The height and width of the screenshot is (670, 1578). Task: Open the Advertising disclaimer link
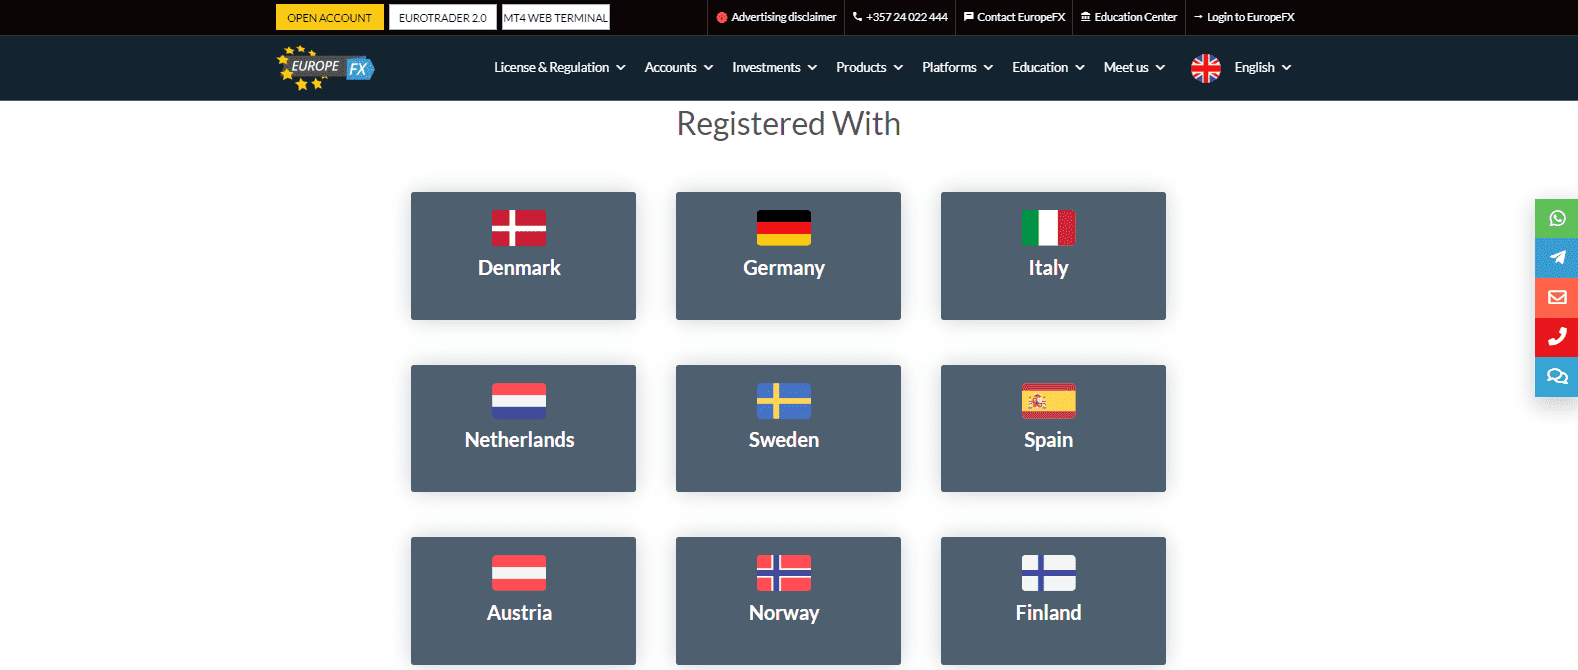776,17
